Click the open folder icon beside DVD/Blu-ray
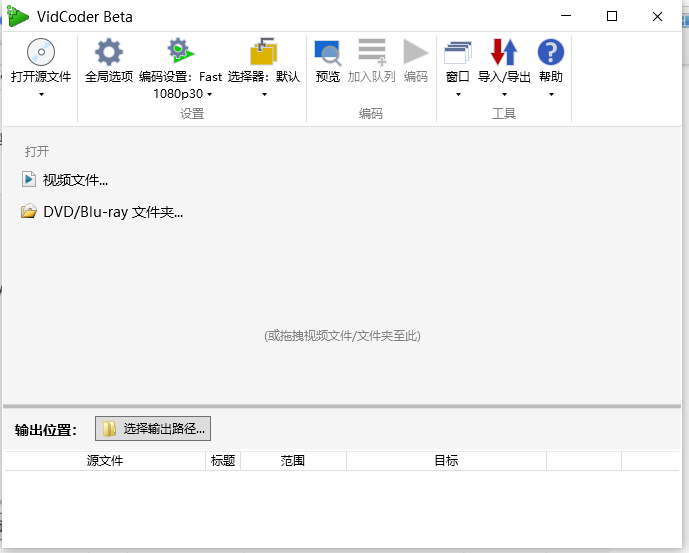Screen dimensions: 689x553 point(29,211)
